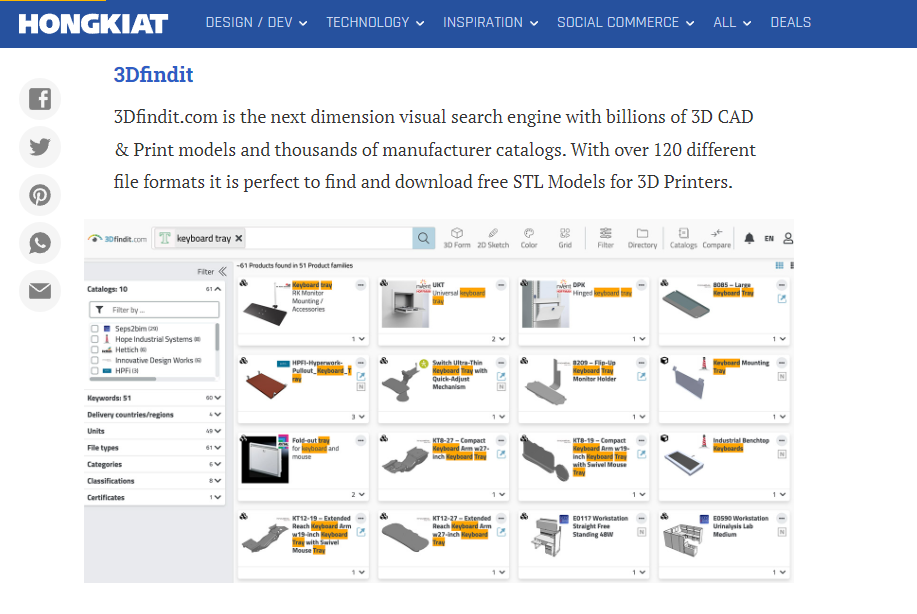
Task: Open the Catalogs tool
Action: (x=683, y=238)
